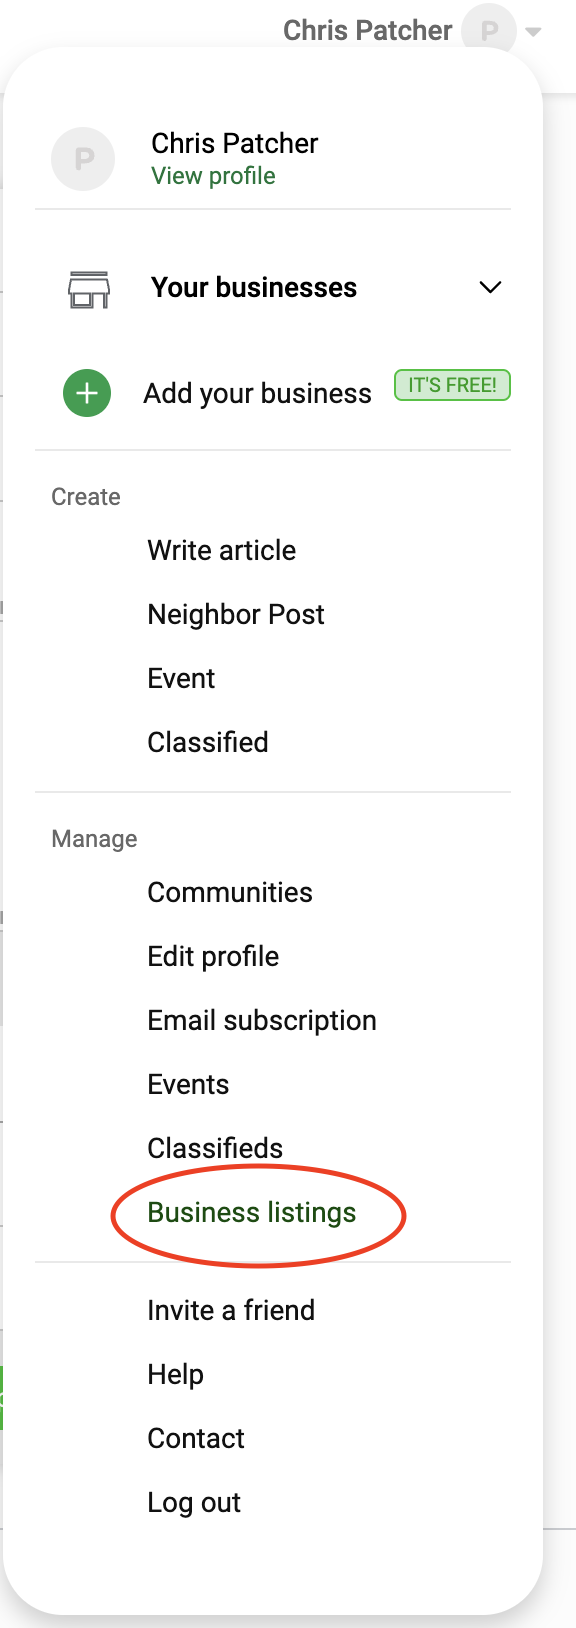576x1628 pixels.
Task: Choose Classified under Create
Action: pyautogui.click(x=208, y=742)
